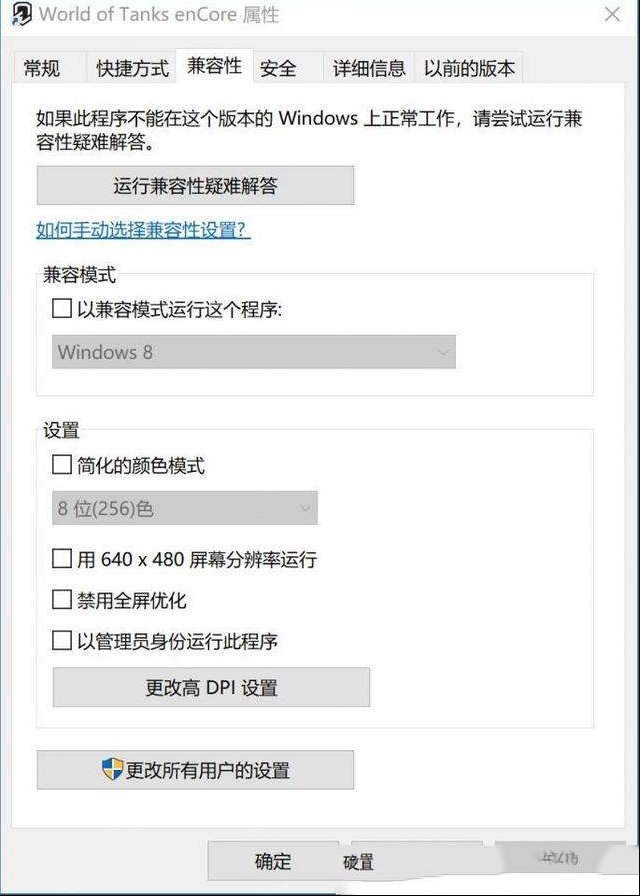
Task: Enable 以兼容模式运行这个程序 checkbox
Action: (x=62, y=309)
